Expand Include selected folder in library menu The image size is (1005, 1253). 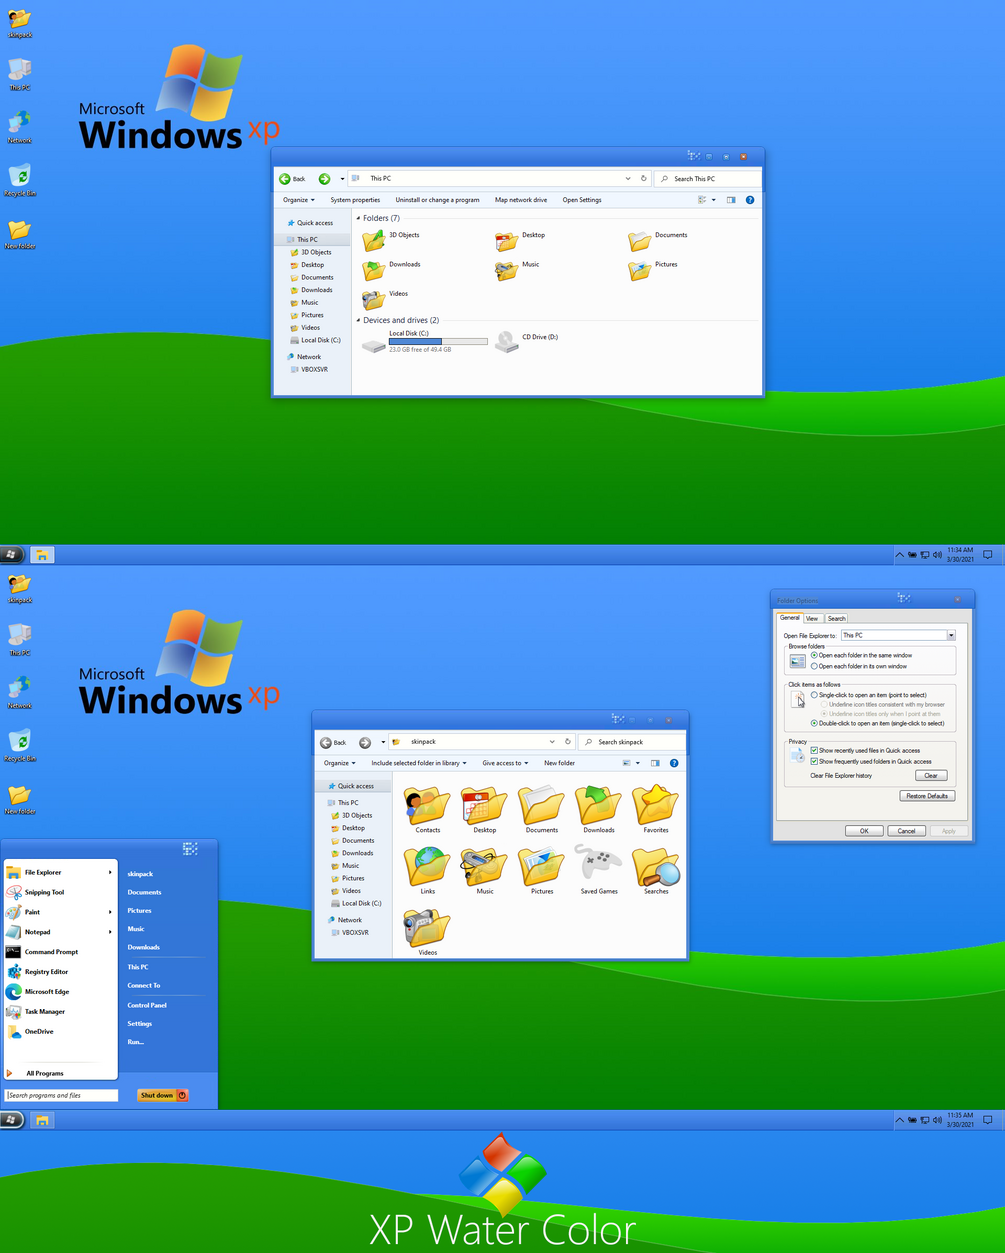(419, 763)
